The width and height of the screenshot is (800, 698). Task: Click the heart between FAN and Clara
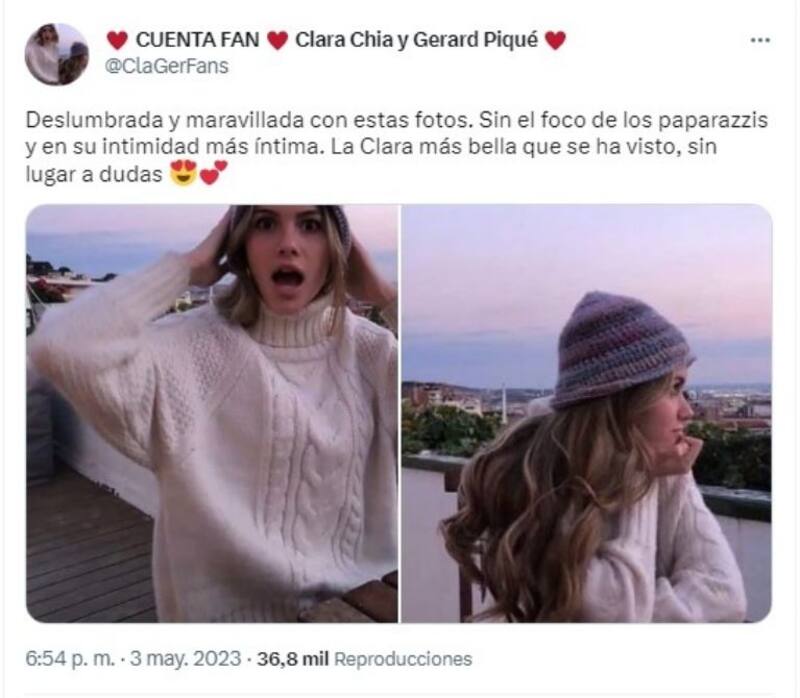[278, 40]
